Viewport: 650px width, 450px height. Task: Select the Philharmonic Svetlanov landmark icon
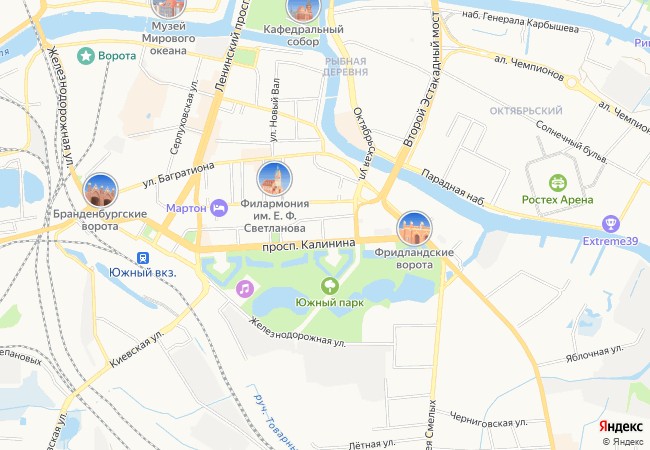pos(274,179)
